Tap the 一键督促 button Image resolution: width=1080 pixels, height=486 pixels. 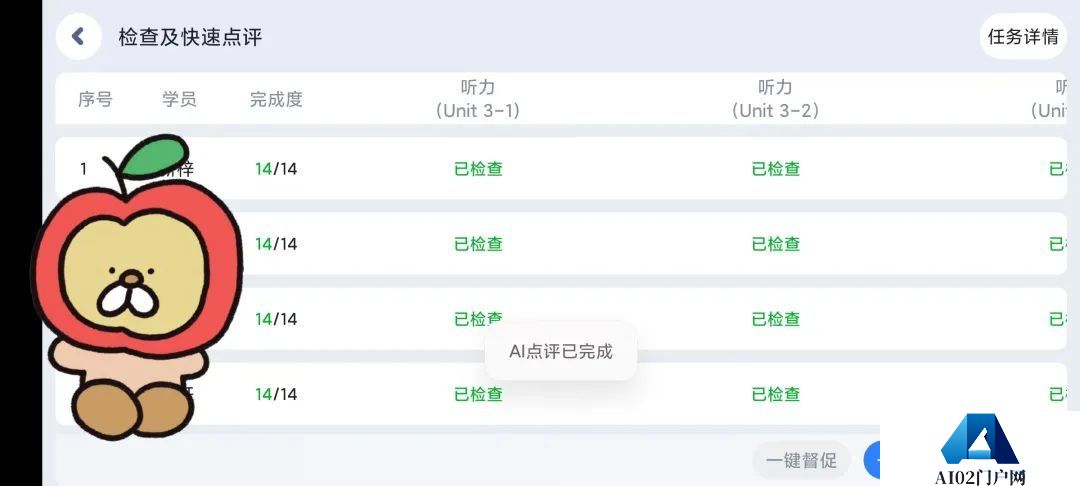[801, 460]
